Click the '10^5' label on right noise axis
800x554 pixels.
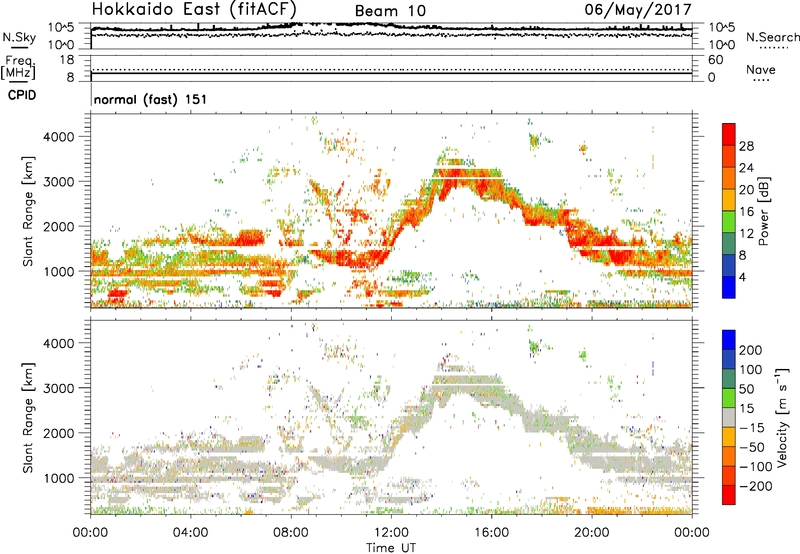722,28
